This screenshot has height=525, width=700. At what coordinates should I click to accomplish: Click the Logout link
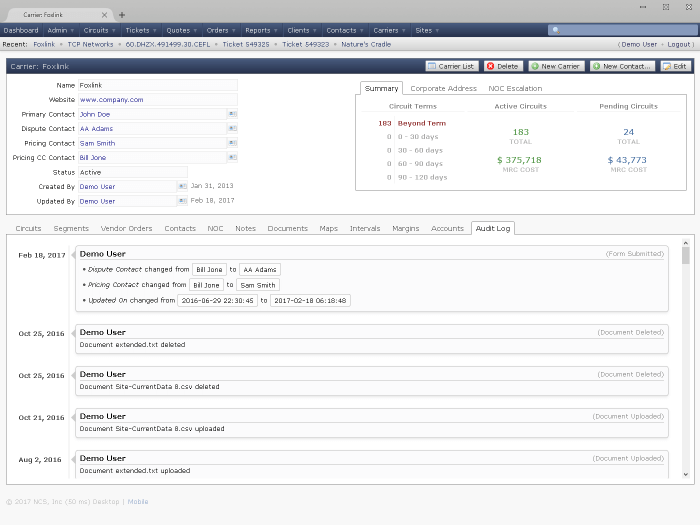680,45
